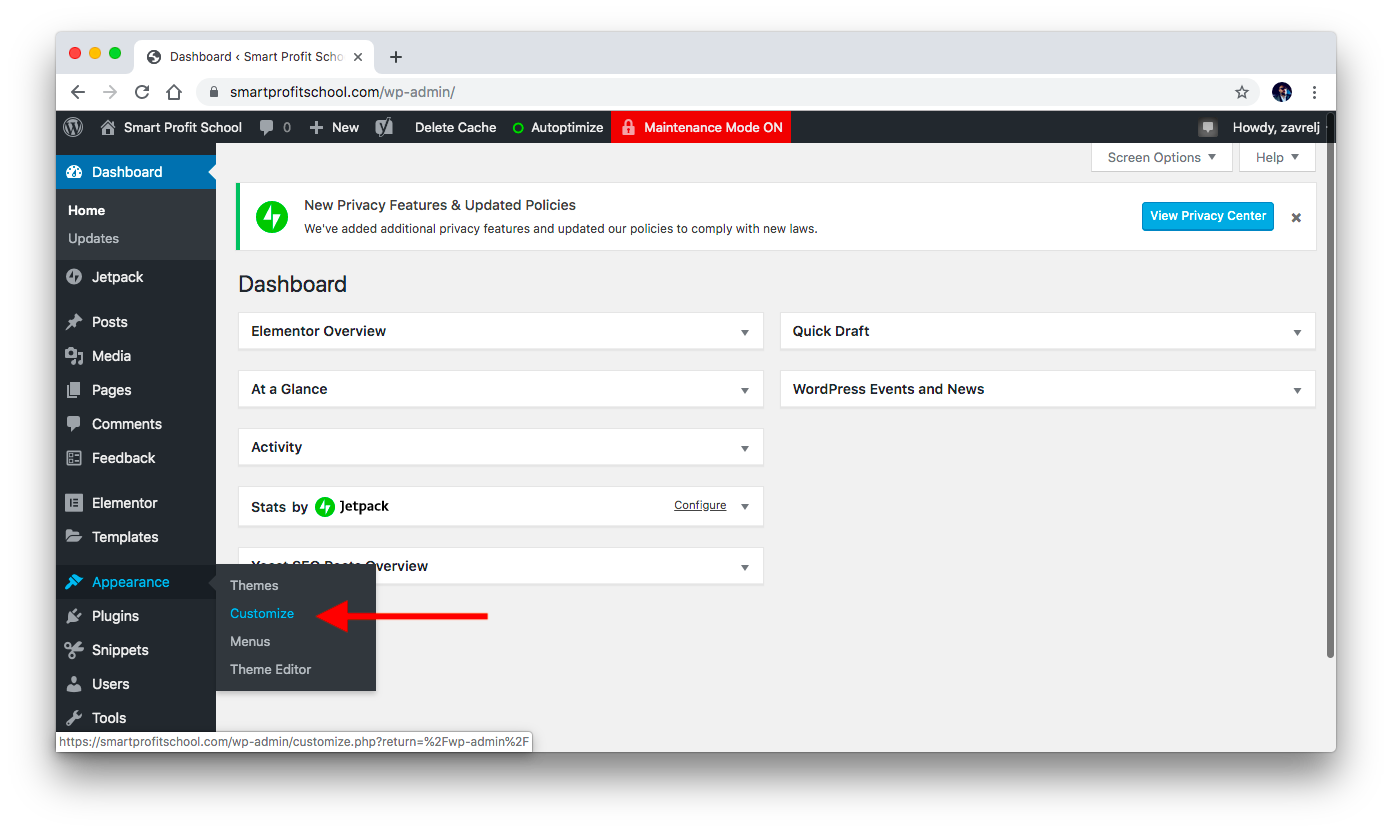Click the Jetpack icon in sidebar
Screen dimensions: 1392x832
pos(74,277)
